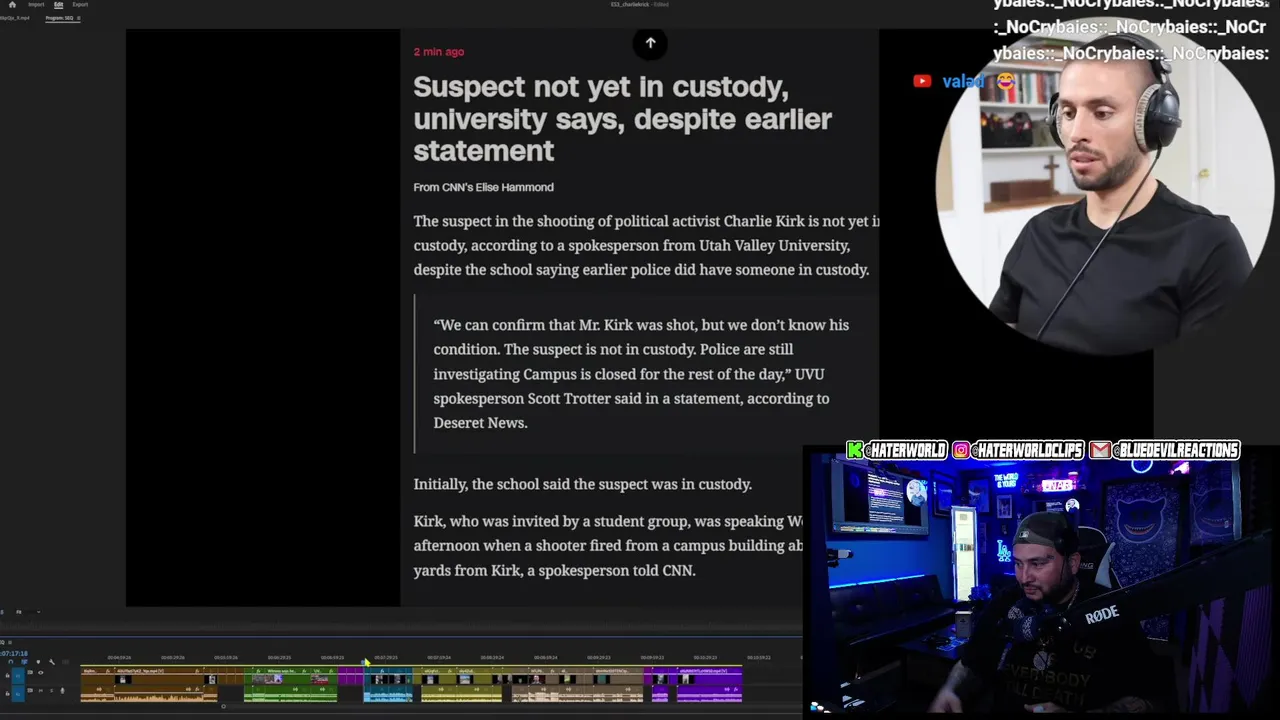This screenshot has width=1280, height=720.
Task: Hide V1 track output with eye icon
Action: point(41,673)
